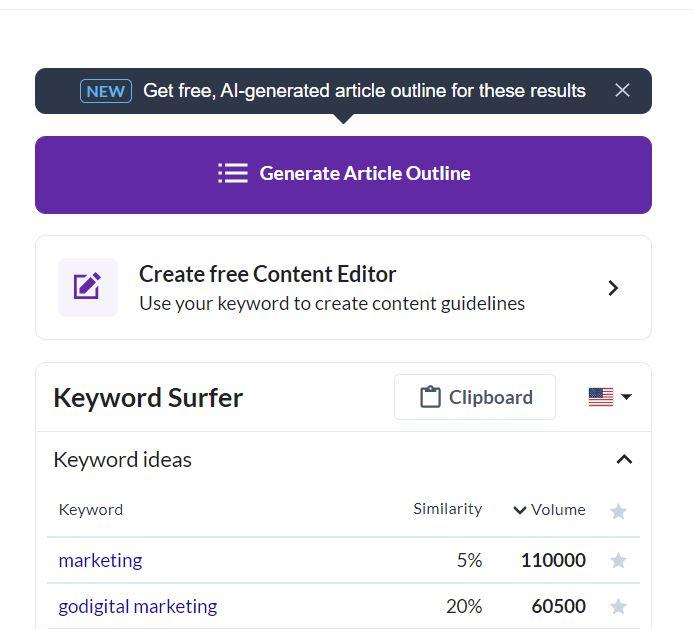Click the NEW badge in tooltip

[106, 91]
